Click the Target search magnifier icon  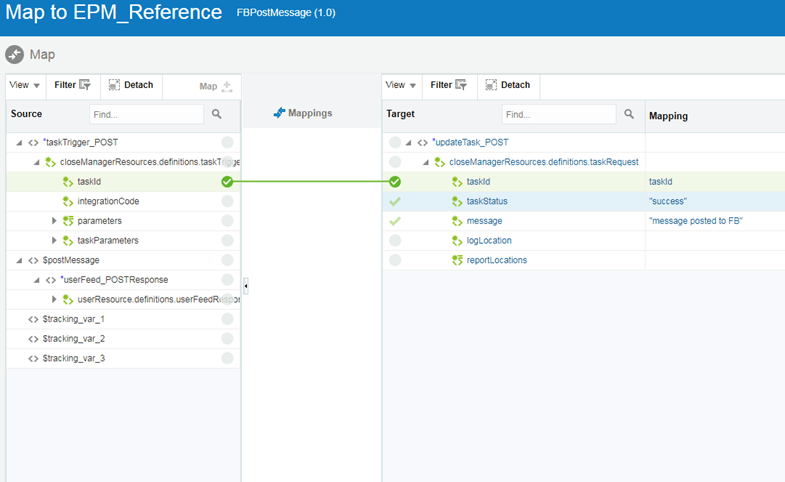click(x=629, y=114)
